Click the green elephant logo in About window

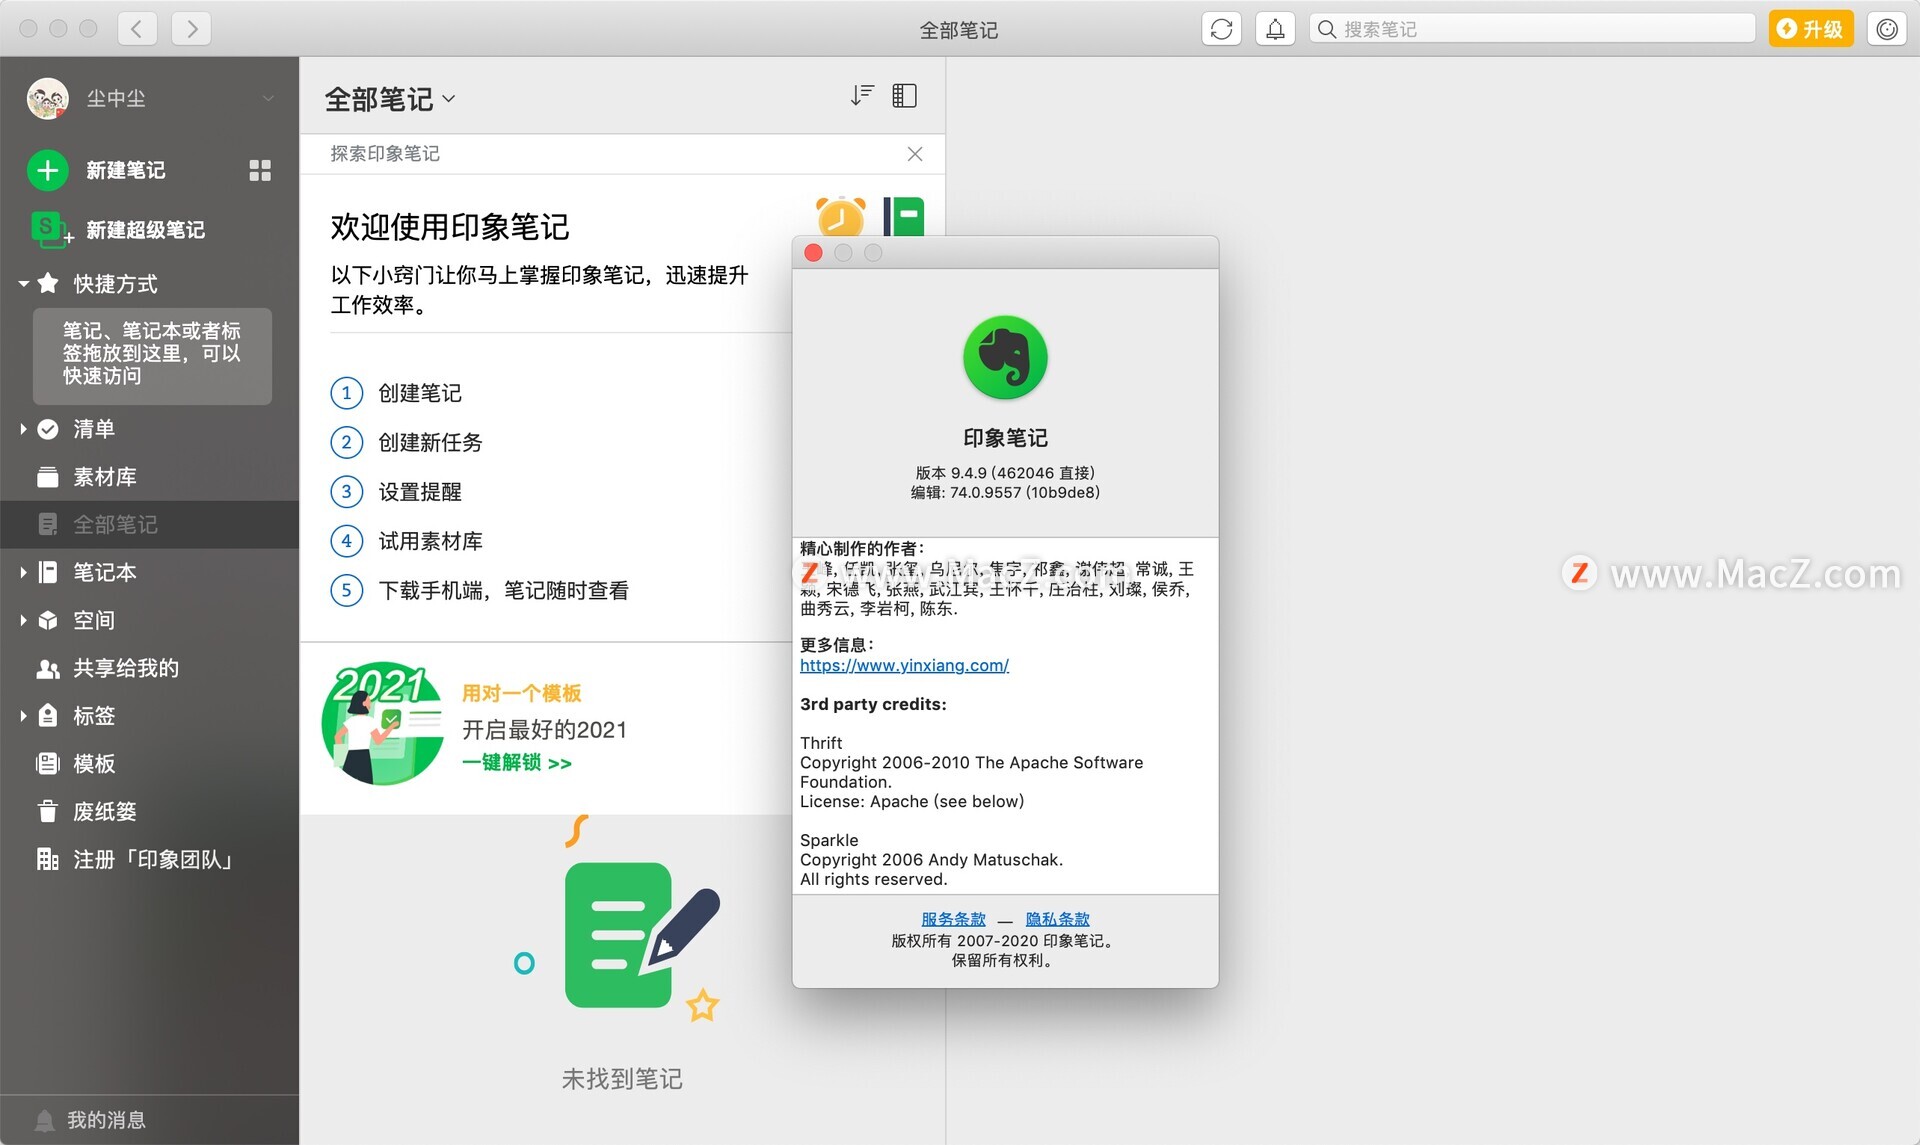(1005, 358)
